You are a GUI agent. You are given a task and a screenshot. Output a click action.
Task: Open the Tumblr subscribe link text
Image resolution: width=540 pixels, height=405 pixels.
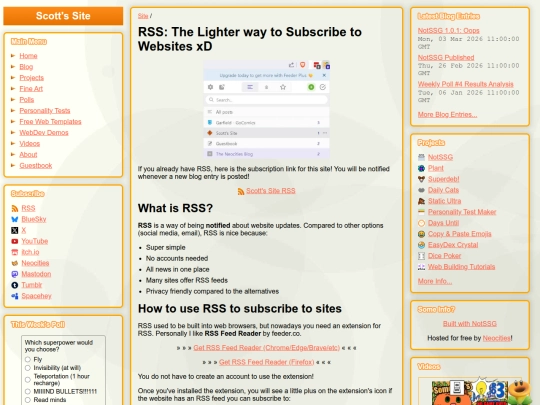(32, 285)
